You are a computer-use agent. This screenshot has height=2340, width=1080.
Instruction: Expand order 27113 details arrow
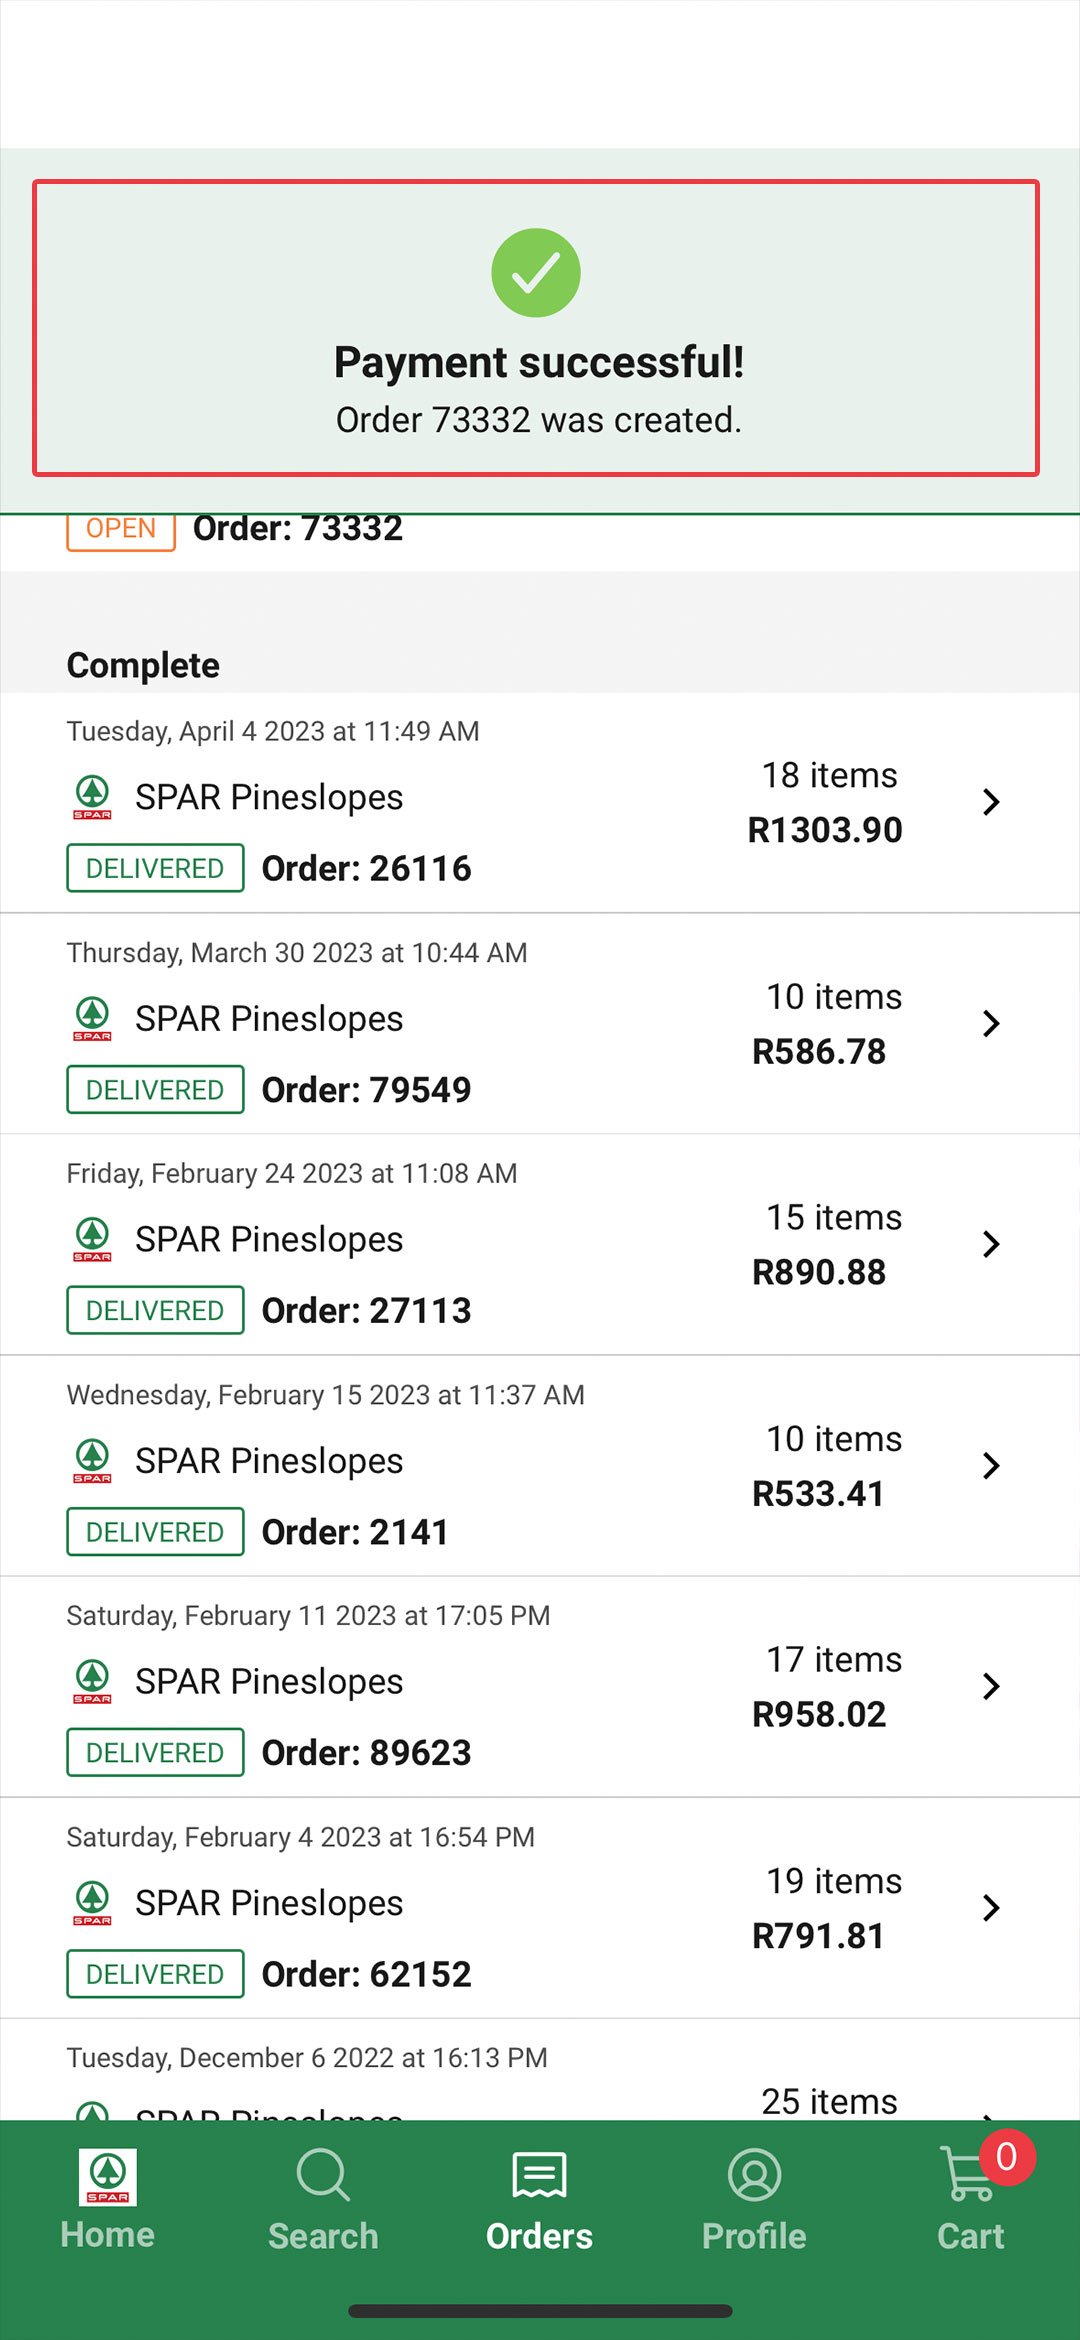coord(991,1244)
